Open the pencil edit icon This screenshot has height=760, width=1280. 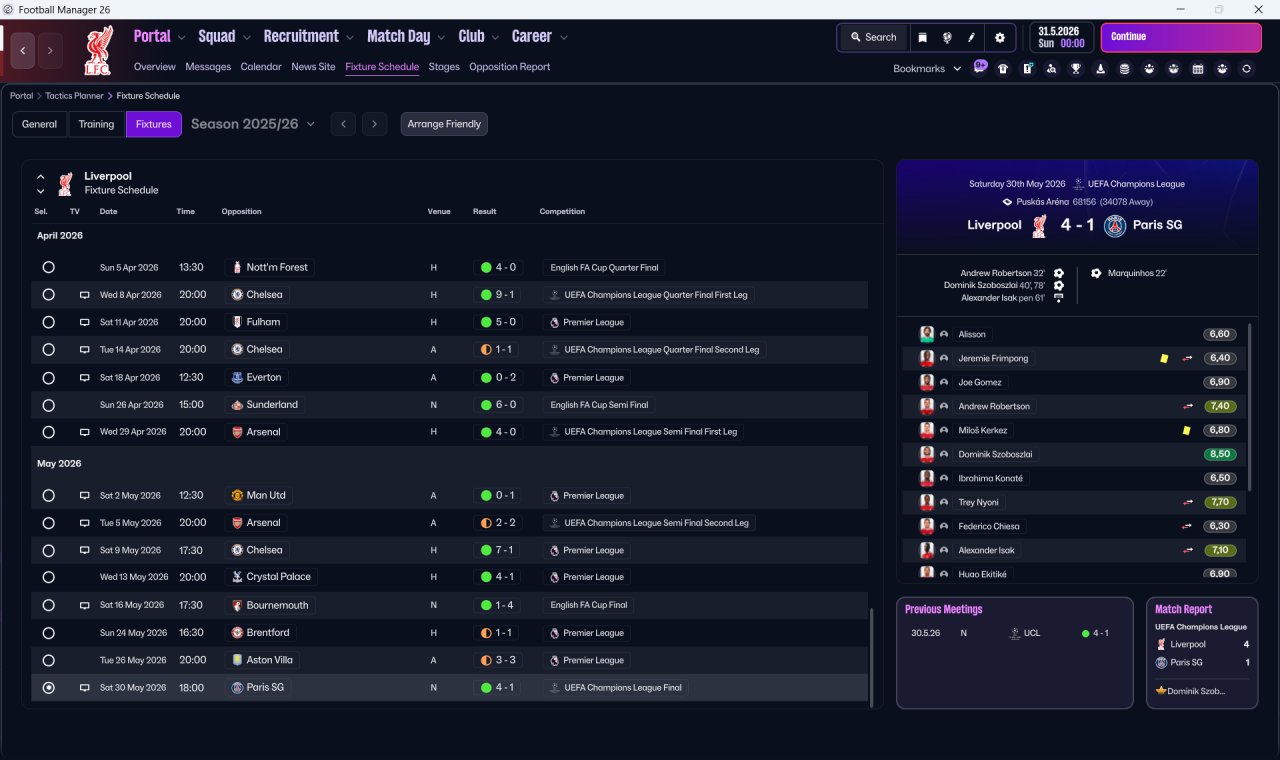click(970, 38)
